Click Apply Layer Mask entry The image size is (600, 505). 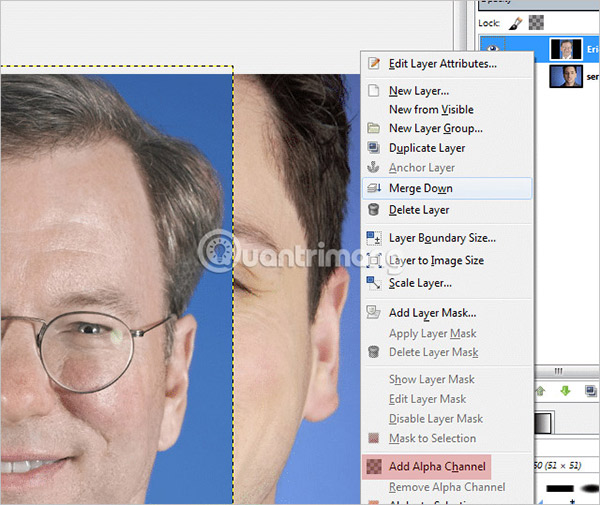(x=447, y=334)
